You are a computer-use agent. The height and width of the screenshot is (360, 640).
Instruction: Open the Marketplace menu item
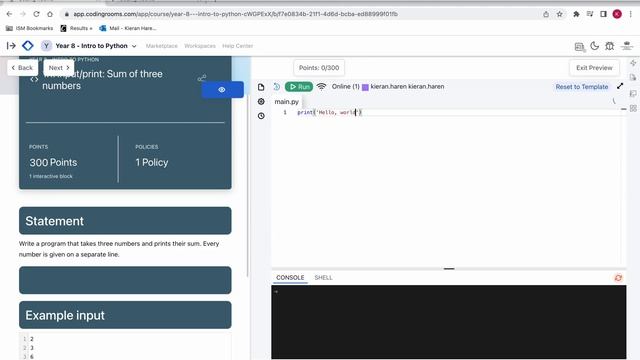[x=162, y=46]
